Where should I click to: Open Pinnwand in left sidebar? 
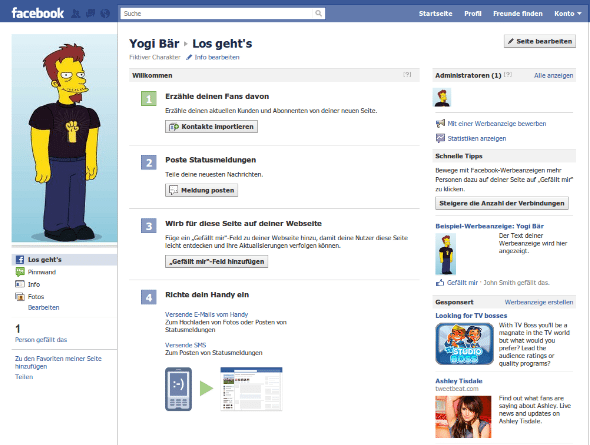(42, 272)
